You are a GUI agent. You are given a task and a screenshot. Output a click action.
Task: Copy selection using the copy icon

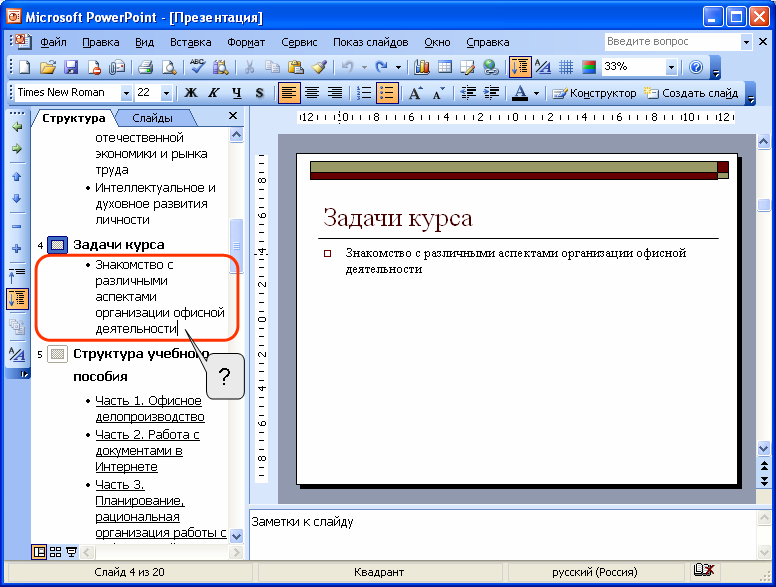272,67
